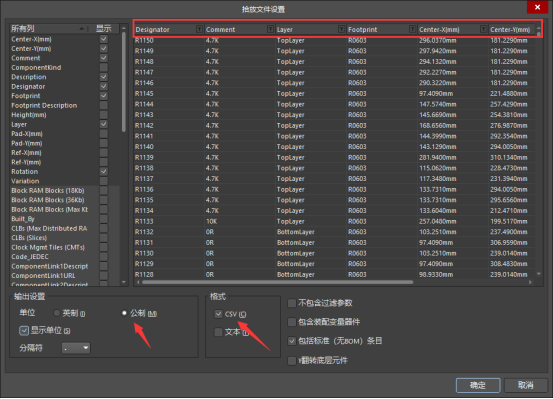553x399 pixels.
Task: Click the 显示 column header
Action: point(103,29)
